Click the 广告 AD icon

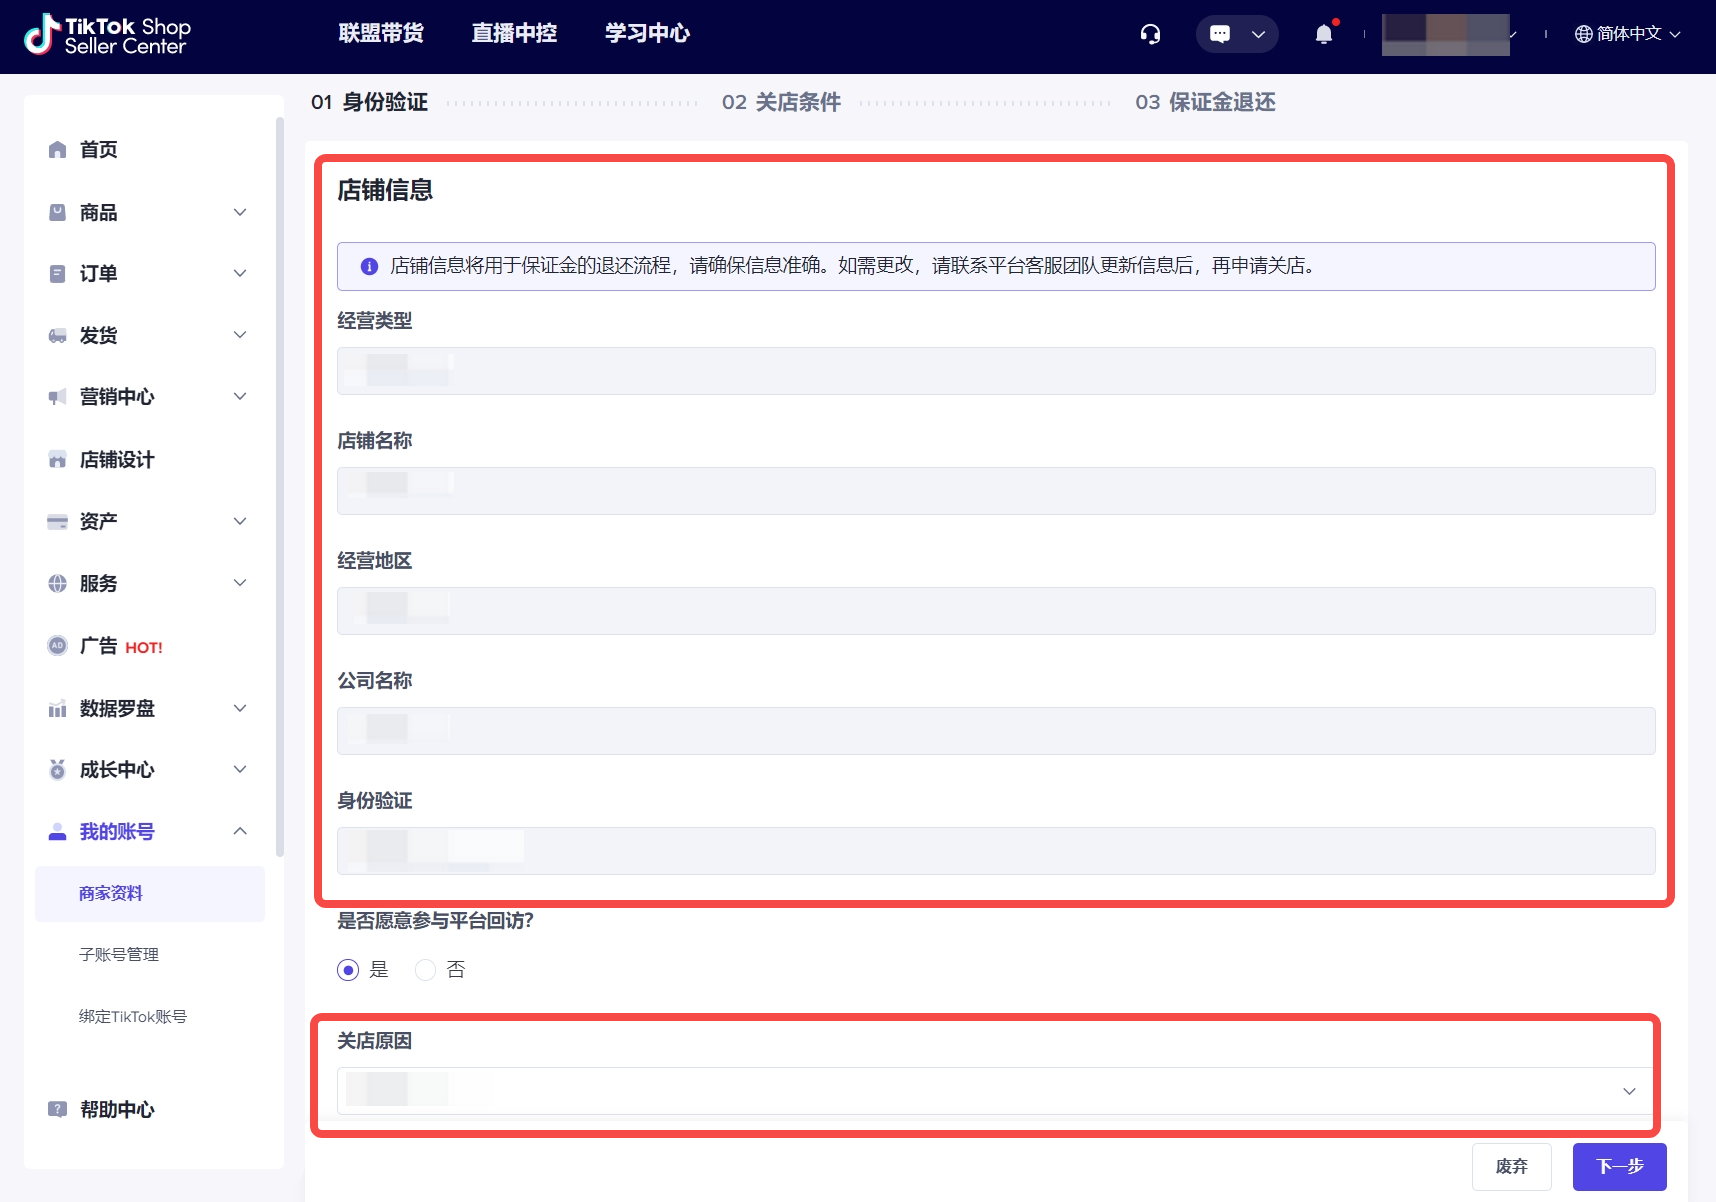click(58, 646)
